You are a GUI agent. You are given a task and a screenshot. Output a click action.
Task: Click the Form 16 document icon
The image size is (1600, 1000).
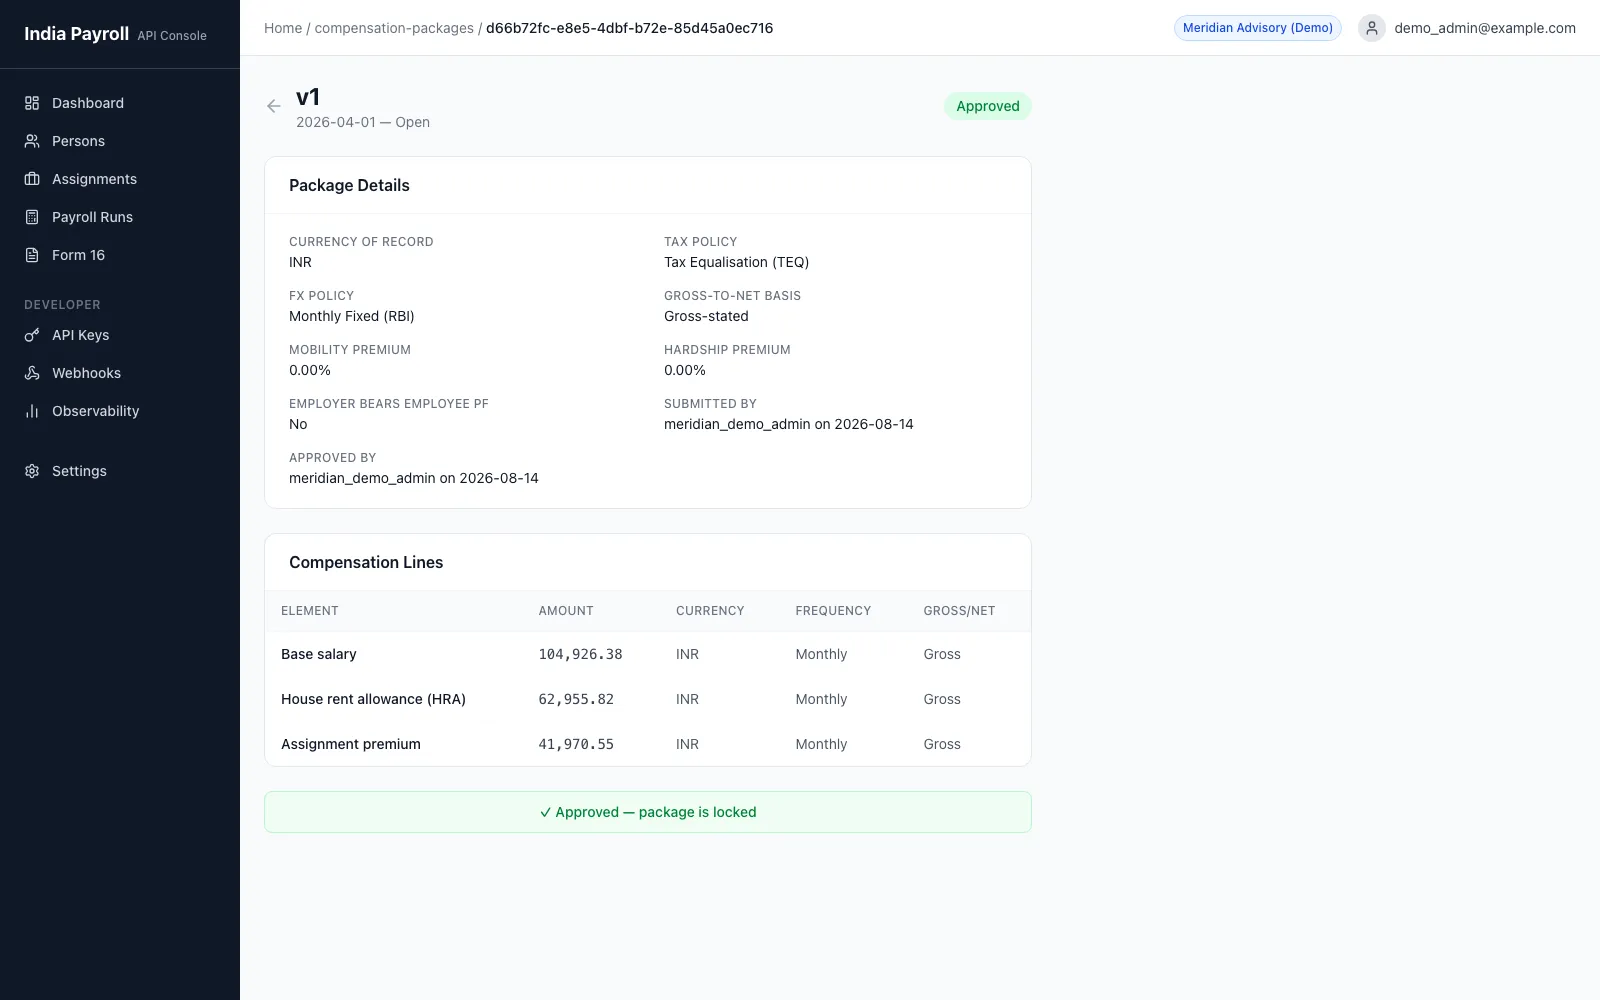pyautogui.click(x=32, y=255)
